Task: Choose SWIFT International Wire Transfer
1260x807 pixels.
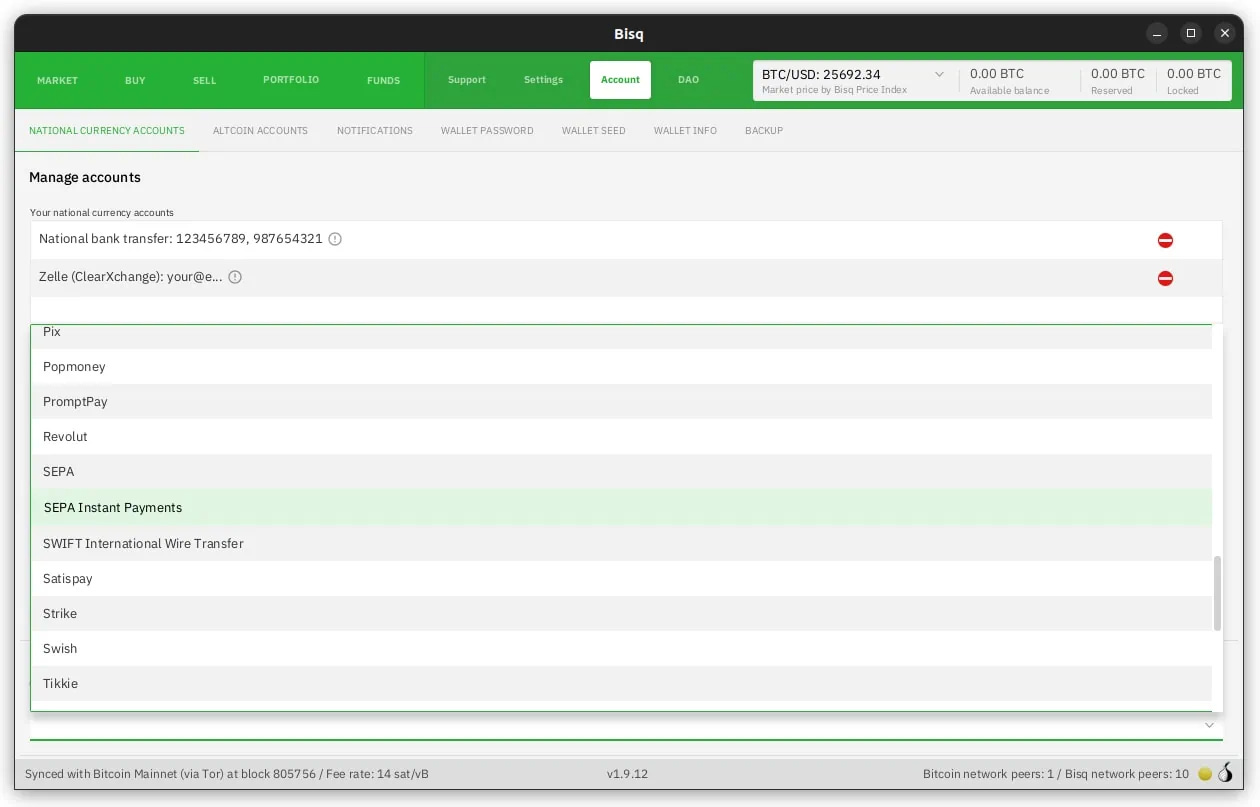Action: pos(621,543)
